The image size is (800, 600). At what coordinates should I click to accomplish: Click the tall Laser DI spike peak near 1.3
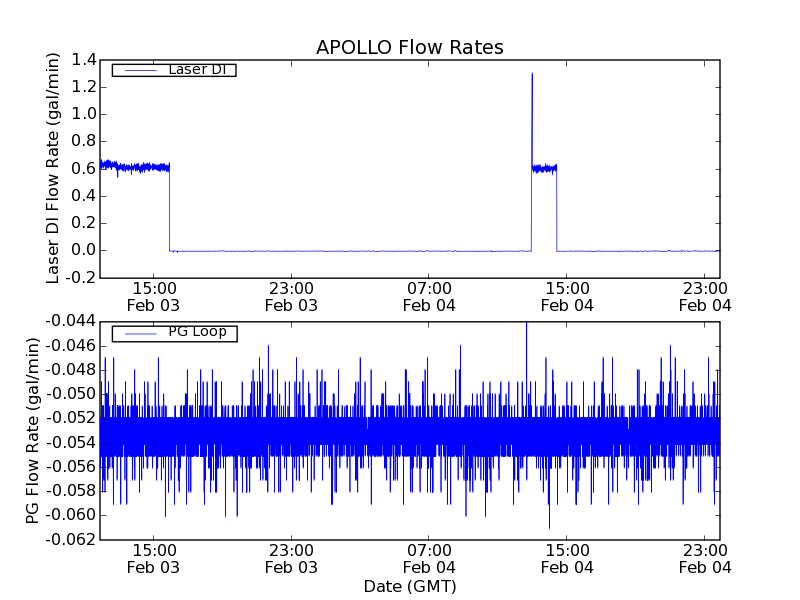pyautogui.click(x=532, y=74)
